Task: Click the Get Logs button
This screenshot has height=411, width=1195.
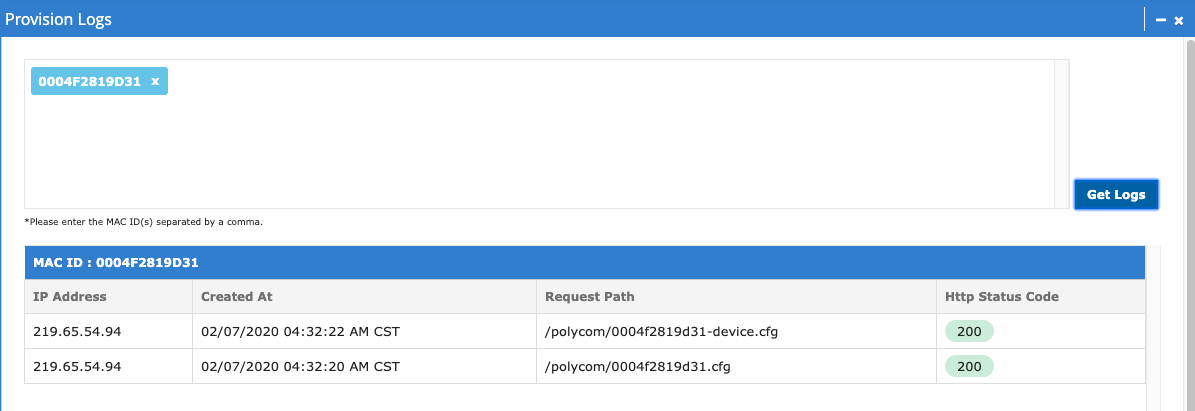Action: point(1115,195)
